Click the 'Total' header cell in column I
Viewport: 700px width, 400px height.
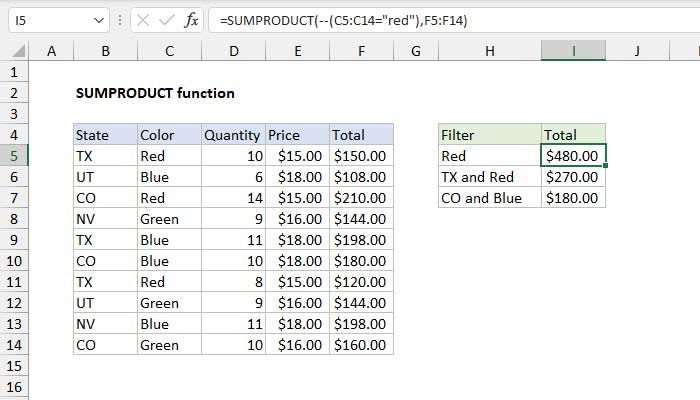pyautogui.click(x=573, y=135)
